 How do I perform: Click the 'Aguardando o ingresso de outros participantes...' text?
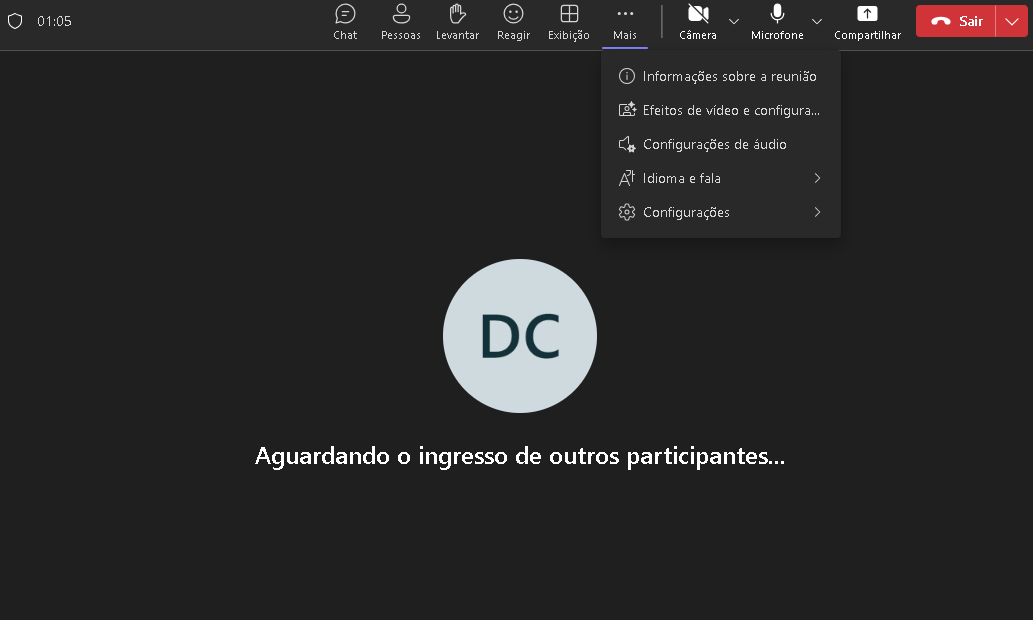(x=520, y=456)
